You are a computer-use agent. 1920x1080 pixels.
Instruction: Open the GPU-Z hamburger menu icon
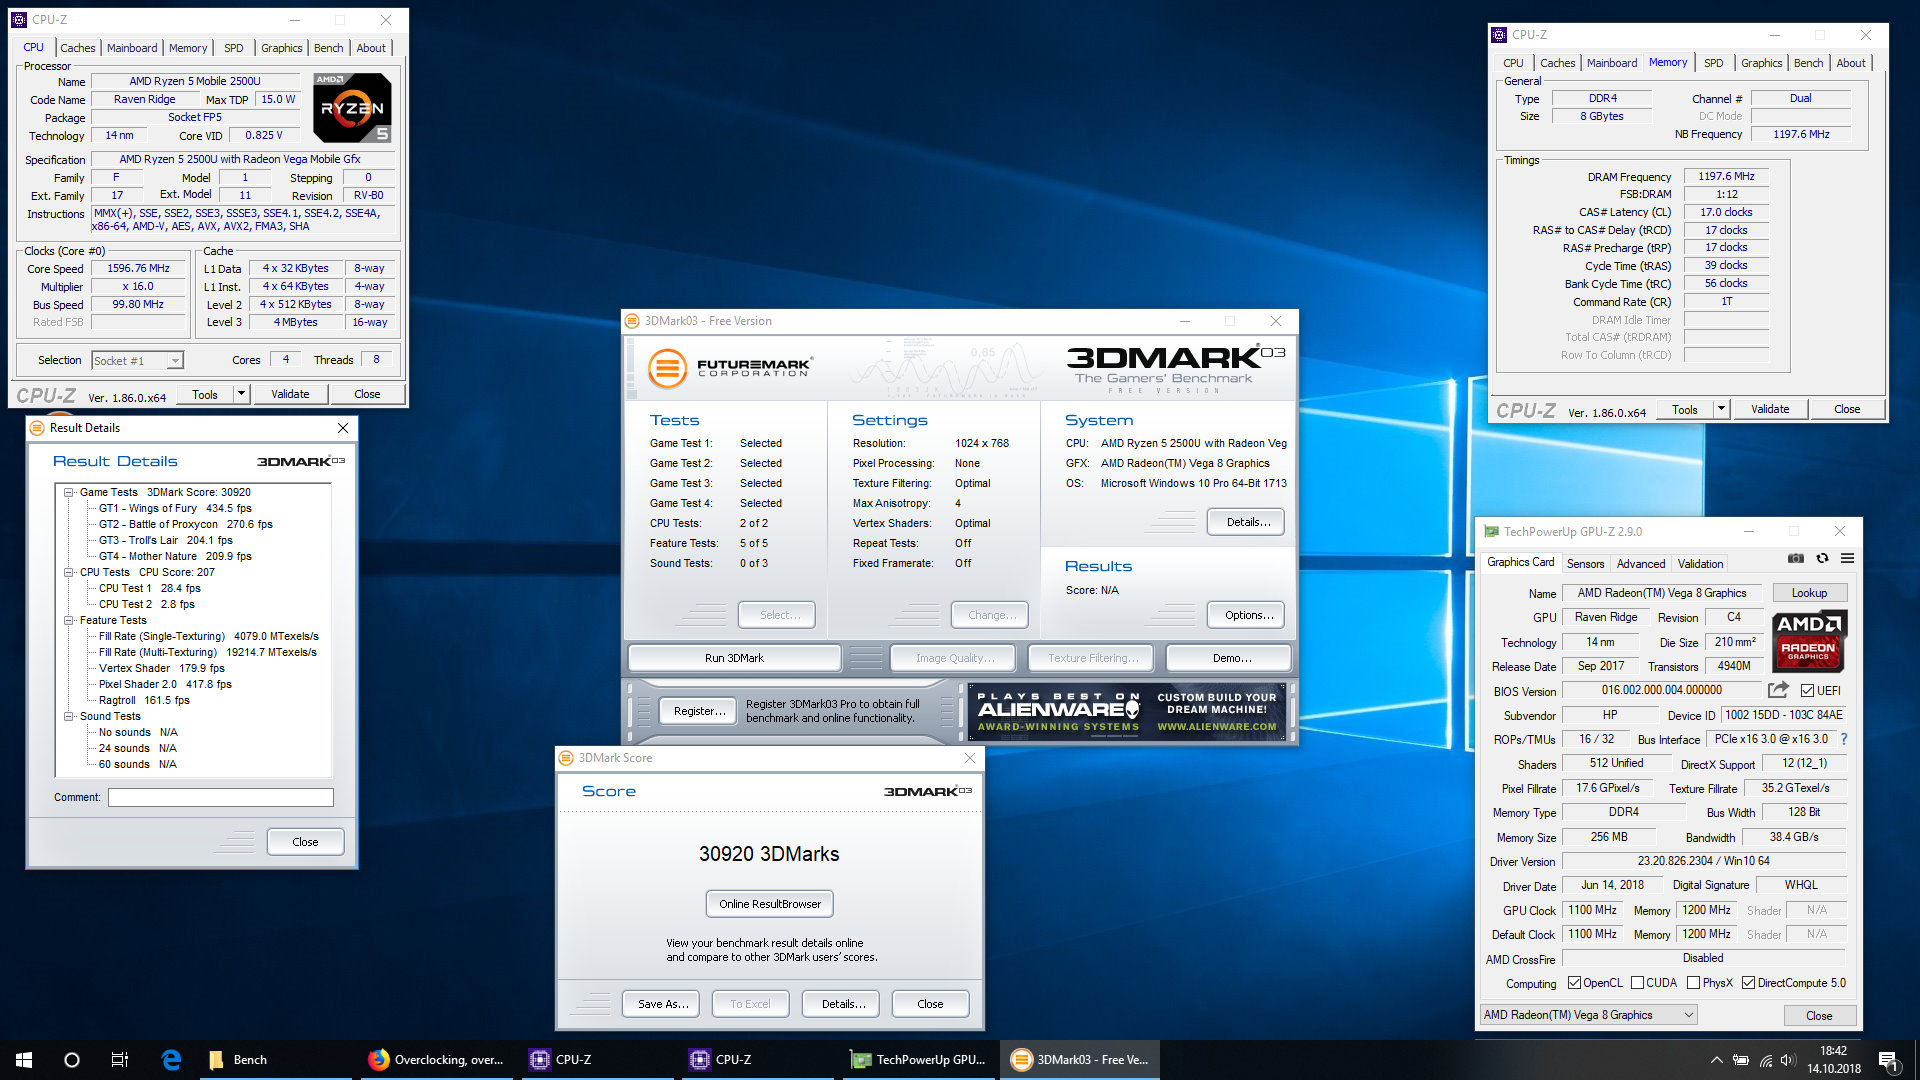point(1847,559)
